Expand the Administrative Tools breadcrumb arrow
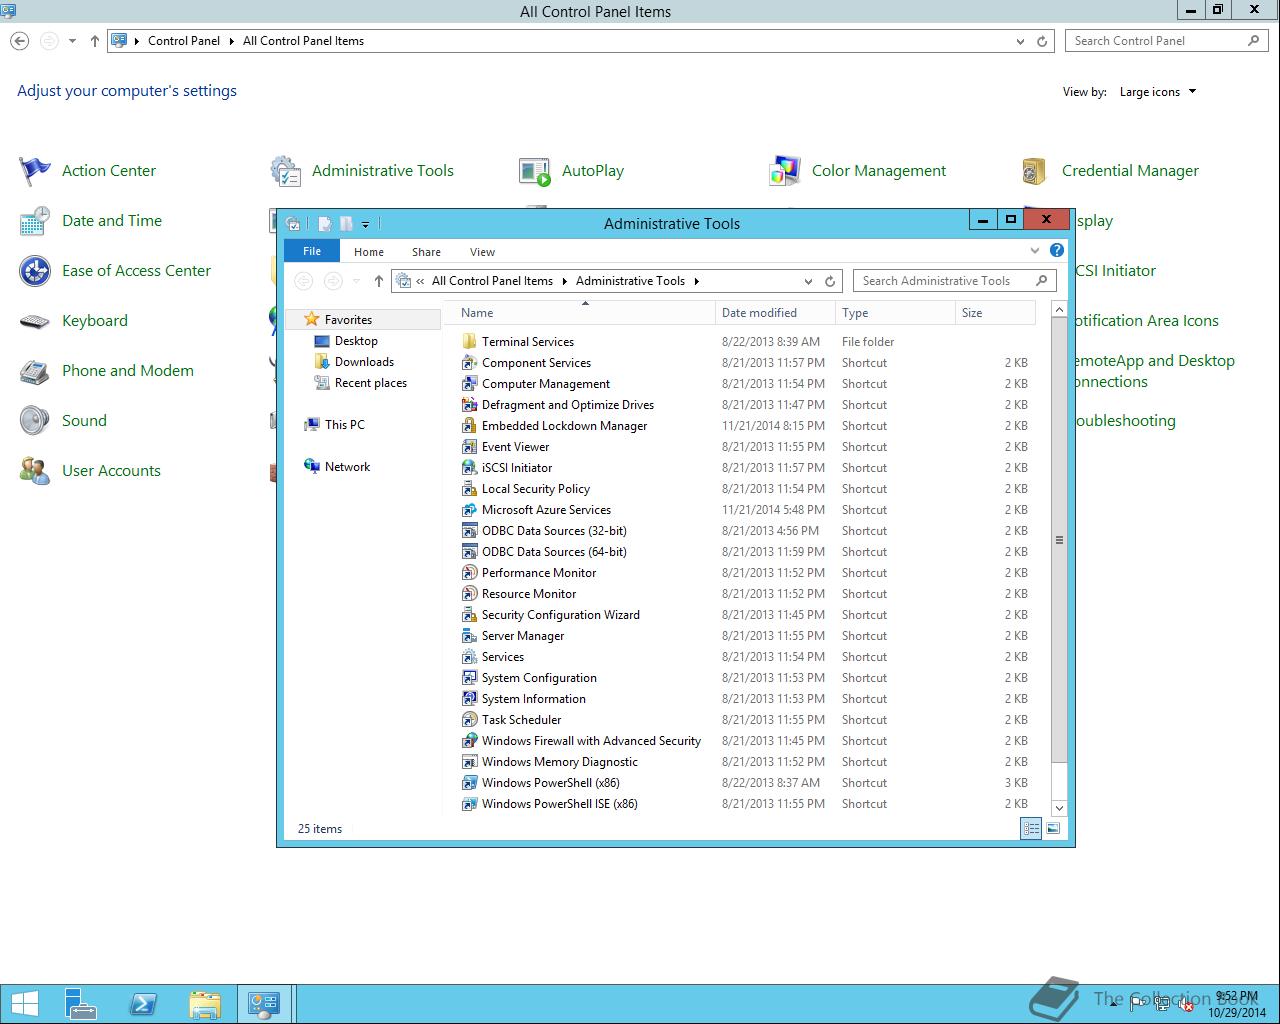The width and height of the screenshot is (1280, 1024). pos(696,281)
